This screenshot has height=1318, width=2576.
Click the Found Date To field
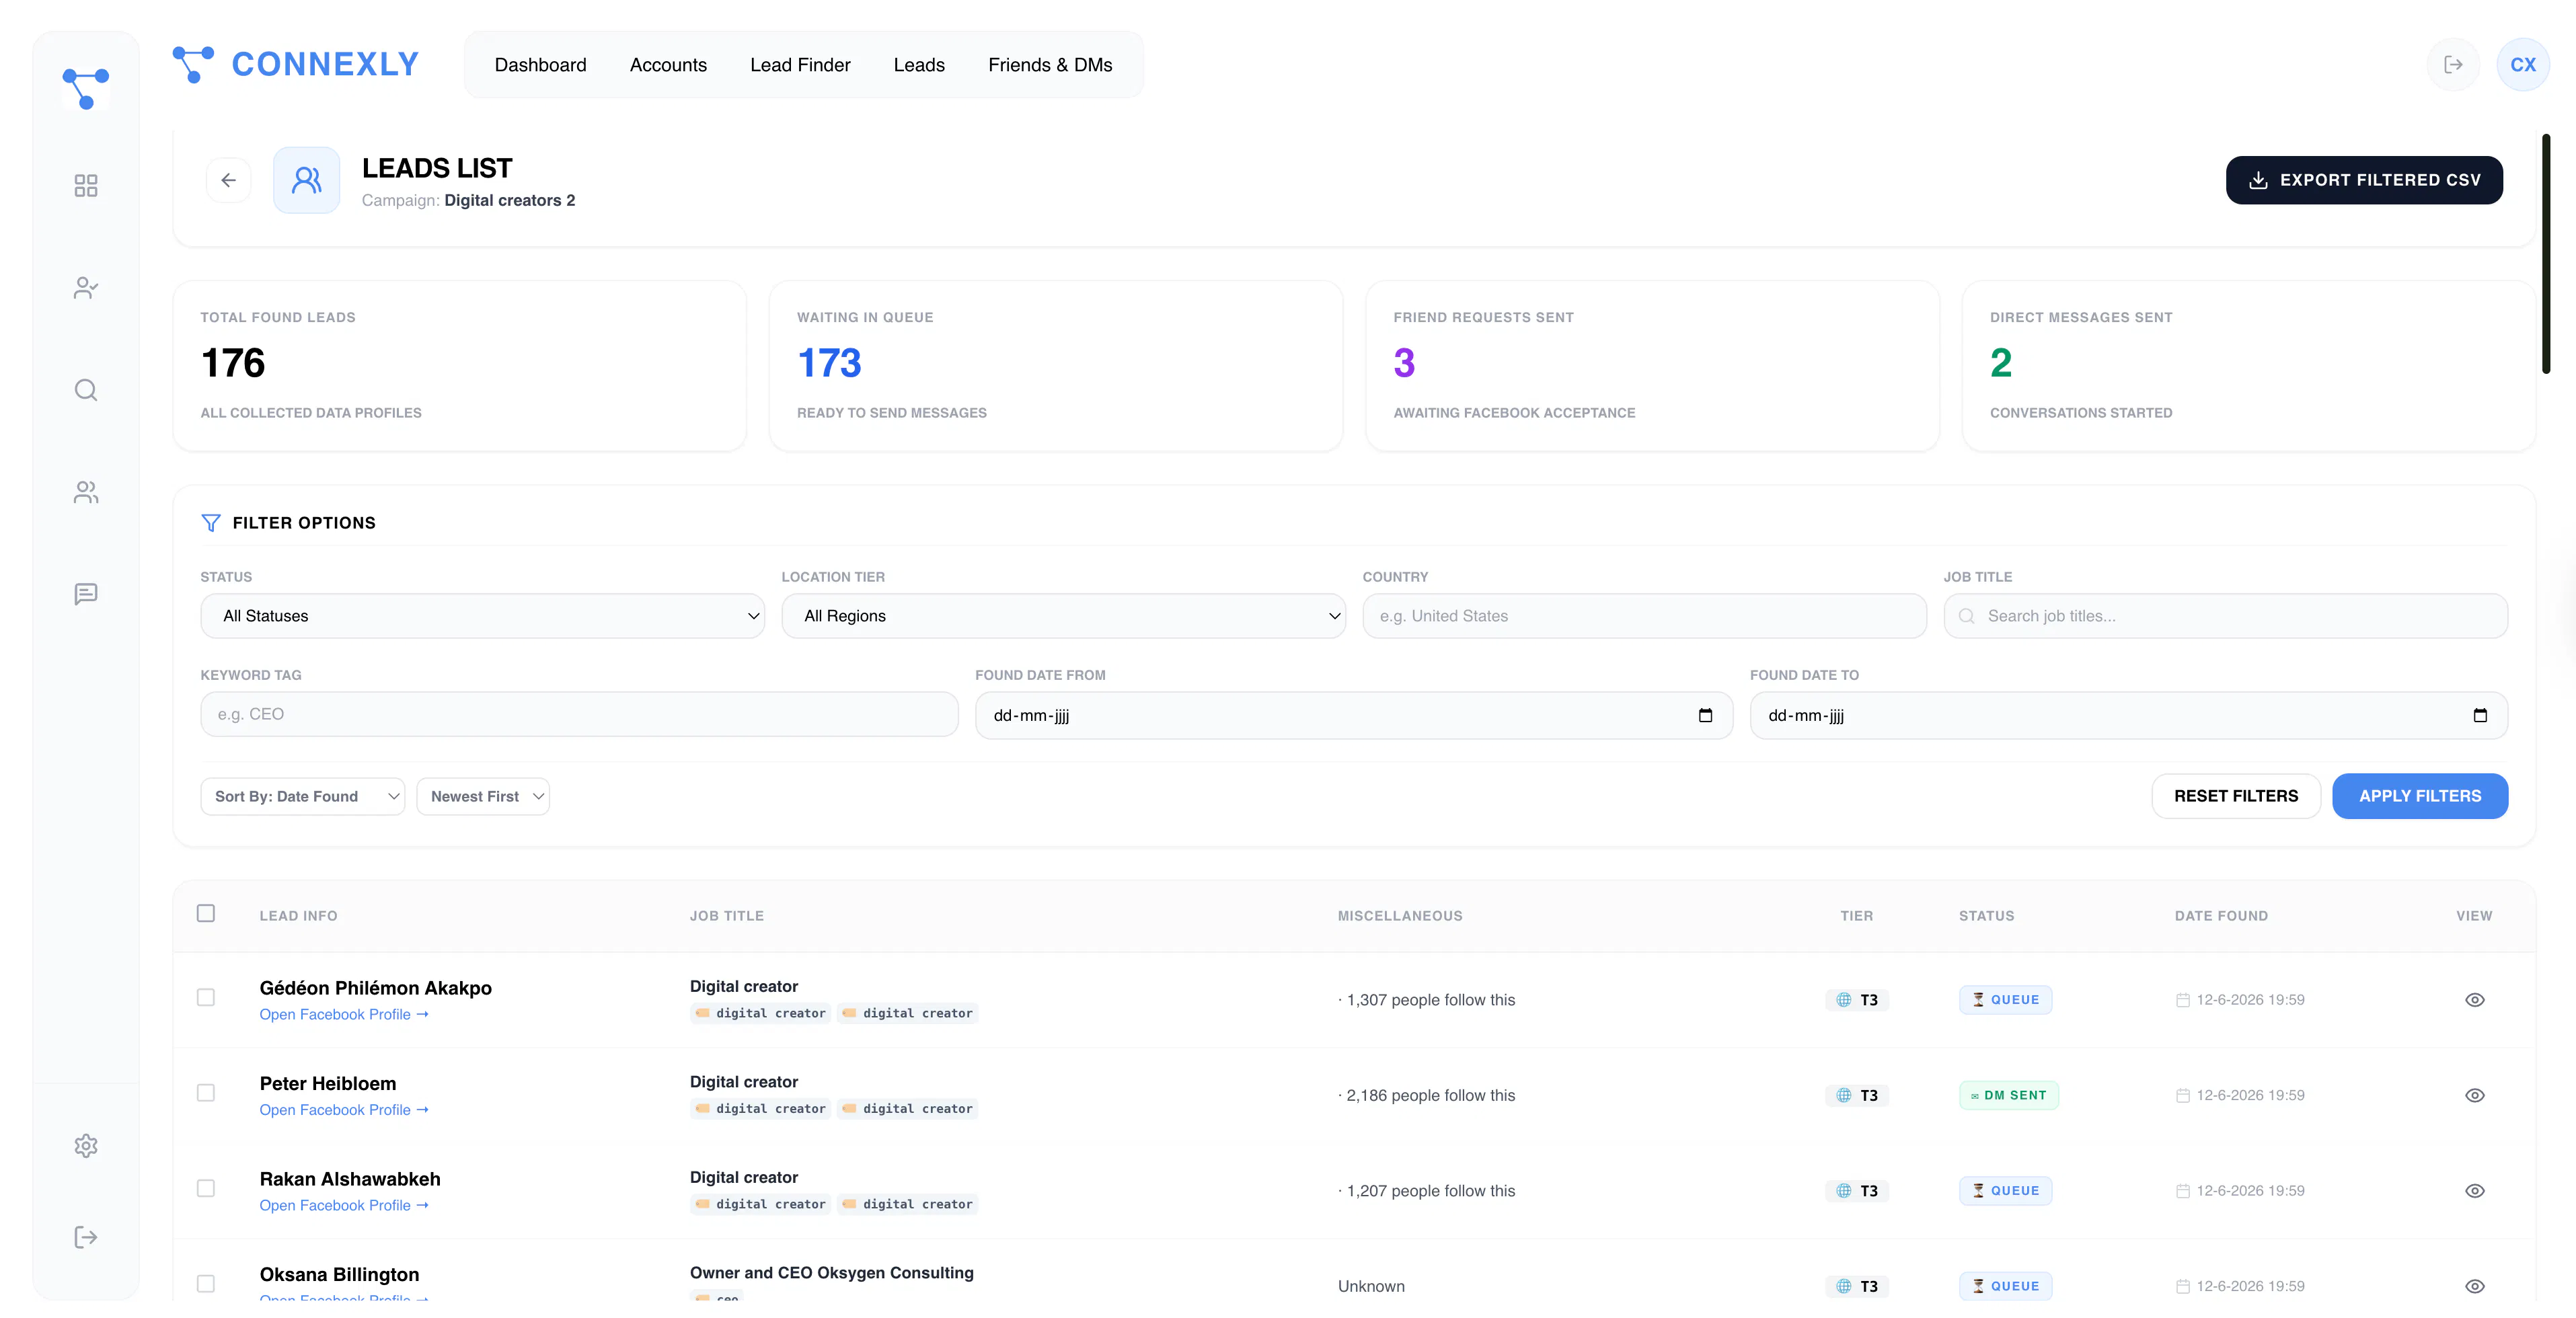click(x=2128, y=715)
